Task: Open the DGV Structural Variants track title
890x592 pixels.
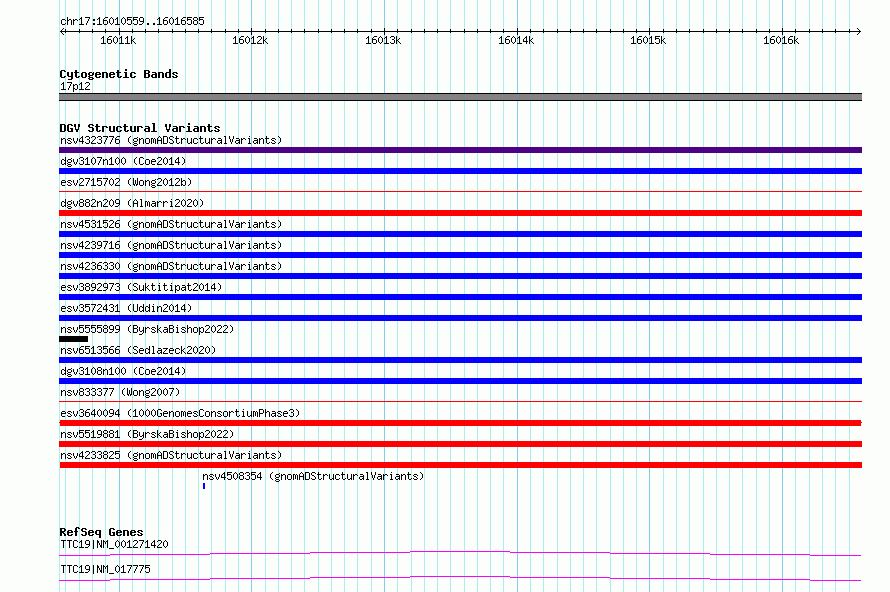Action: click(x=140, y=128)
